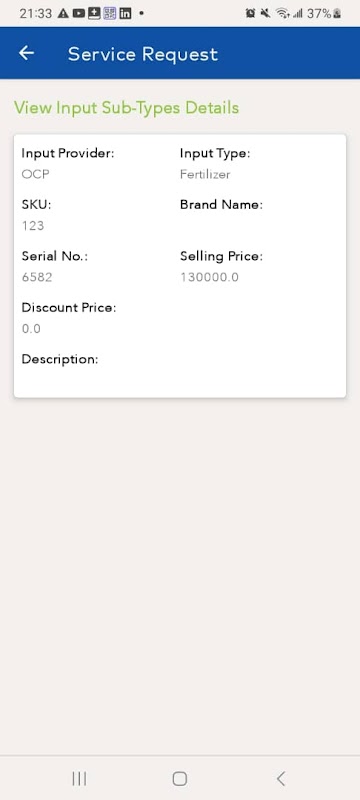Open Android recent apps button
360x800 pixels.
point(79,778)
